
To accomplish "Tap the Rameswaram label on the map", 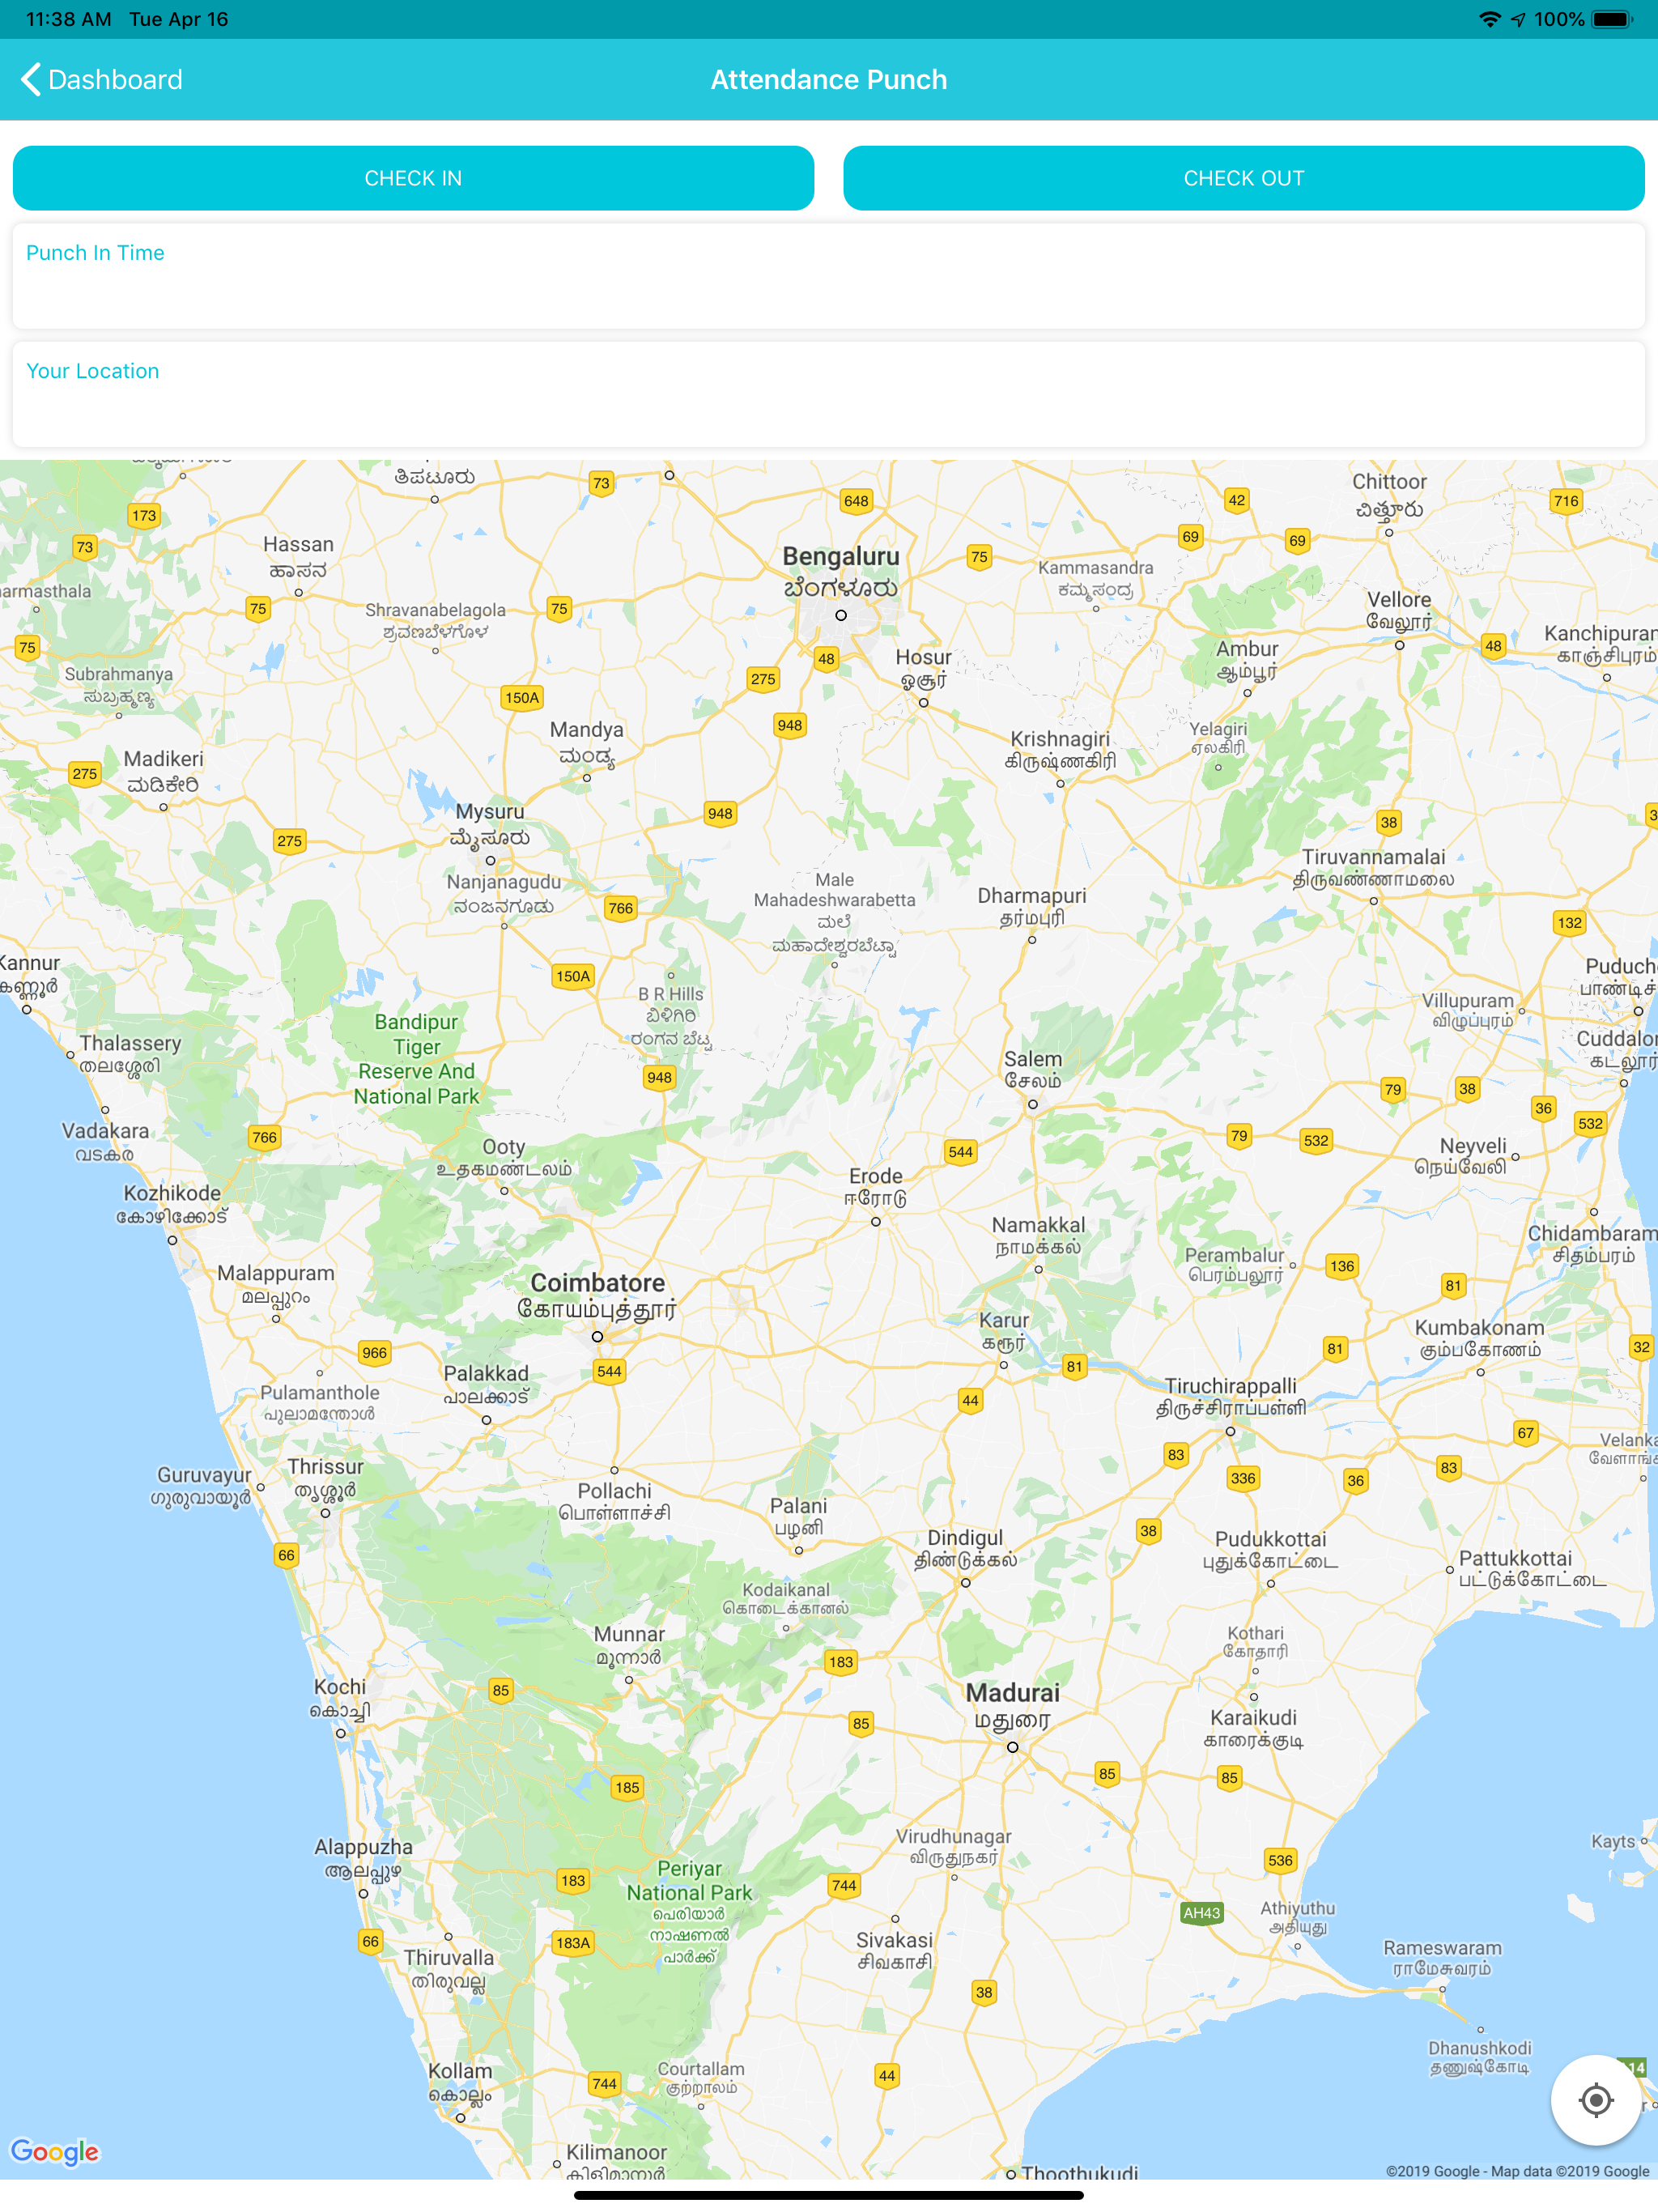I will click(x=1442, y=1957).
